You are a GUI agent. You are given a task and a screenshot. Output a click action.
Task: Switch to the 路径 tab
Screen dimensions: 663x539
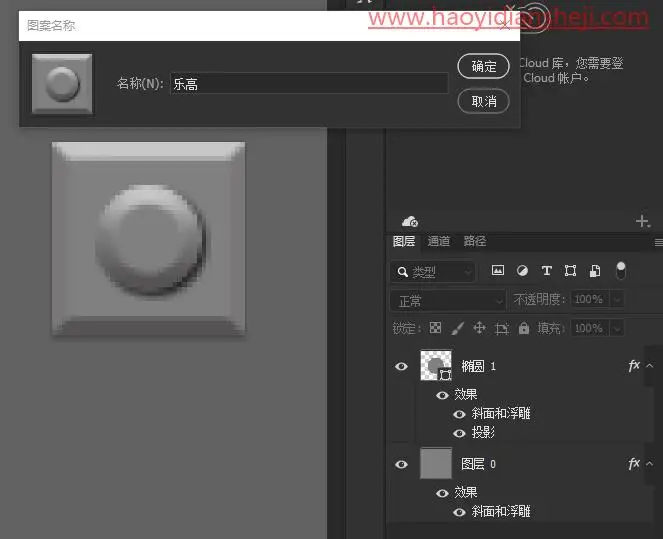(474, 241)
